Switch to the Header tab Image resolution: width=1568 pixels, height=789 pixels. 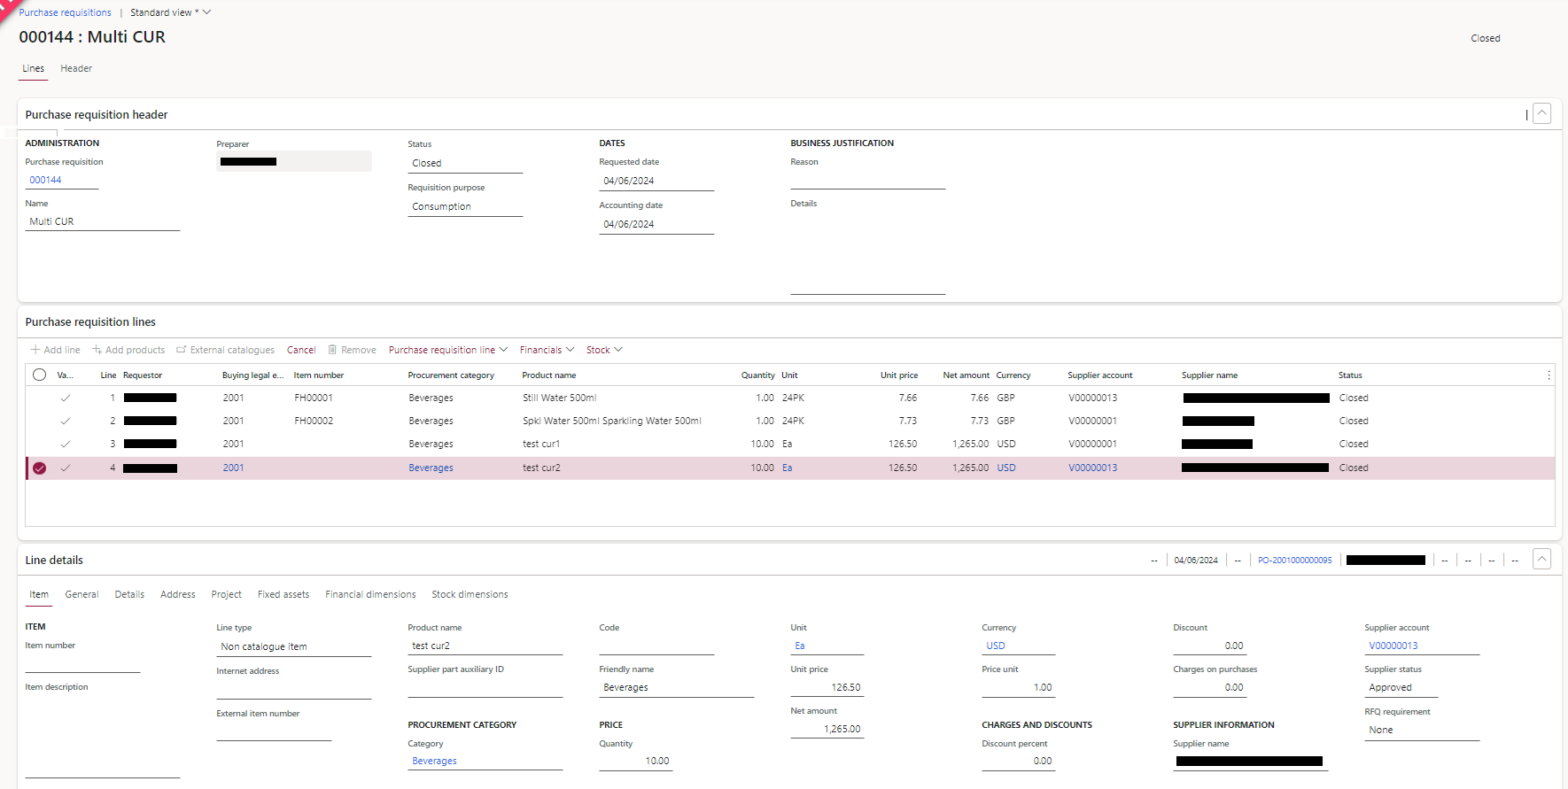(76, 68)
